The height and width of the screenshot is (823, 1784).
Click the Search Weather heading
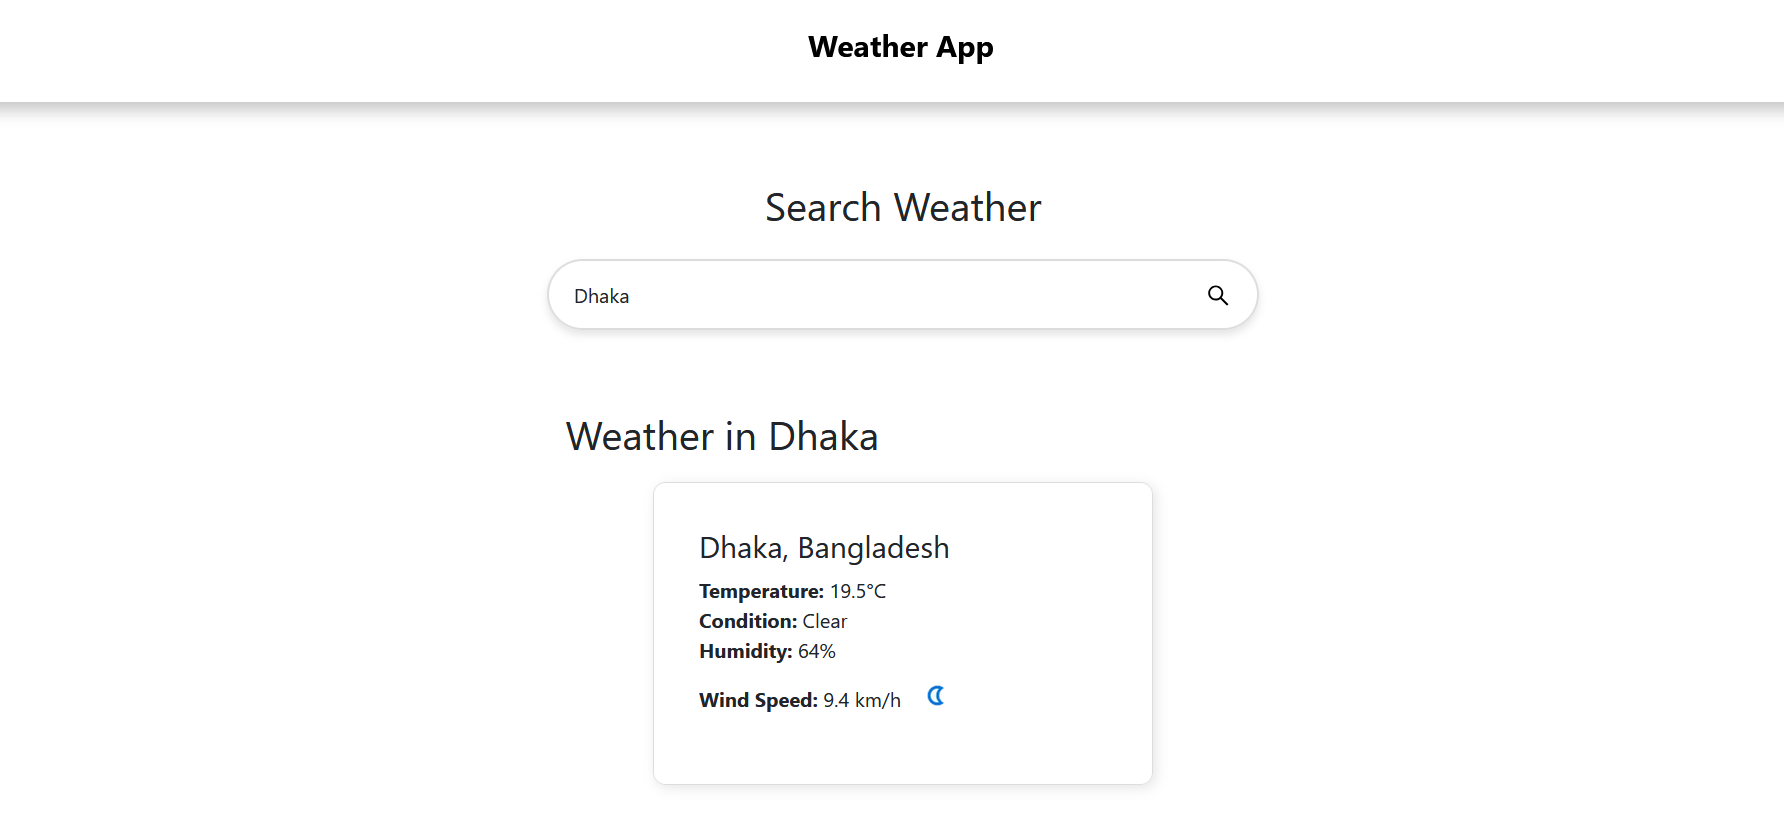(x=902, y=208)
